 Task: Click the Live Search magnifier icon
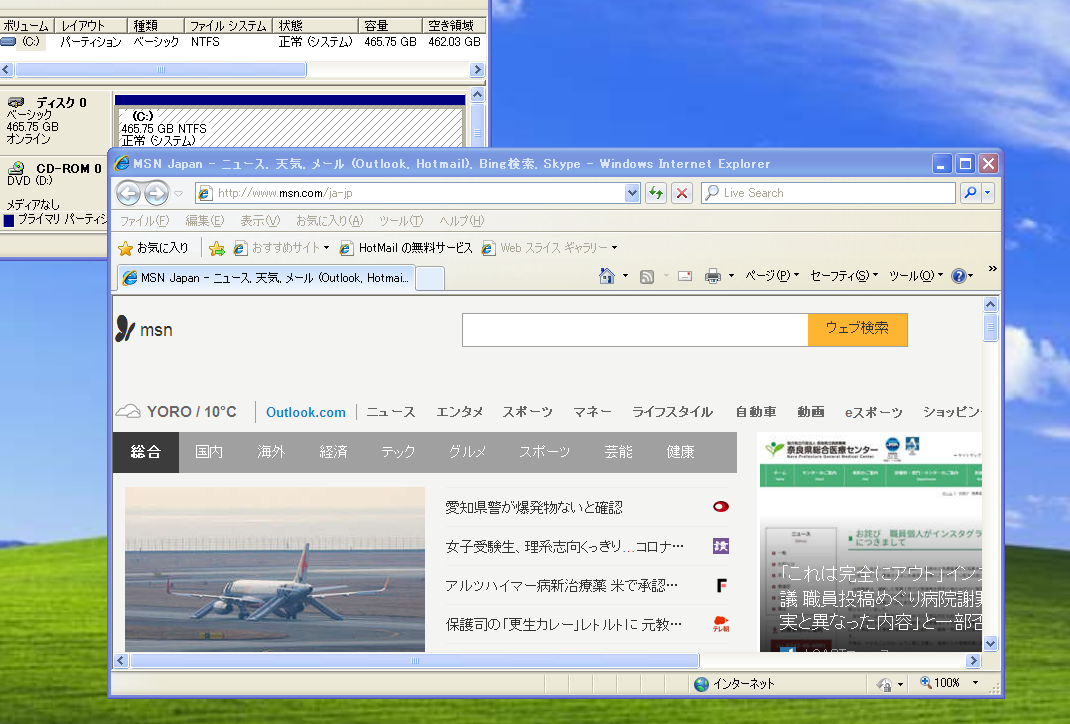[x=970, y=193]
